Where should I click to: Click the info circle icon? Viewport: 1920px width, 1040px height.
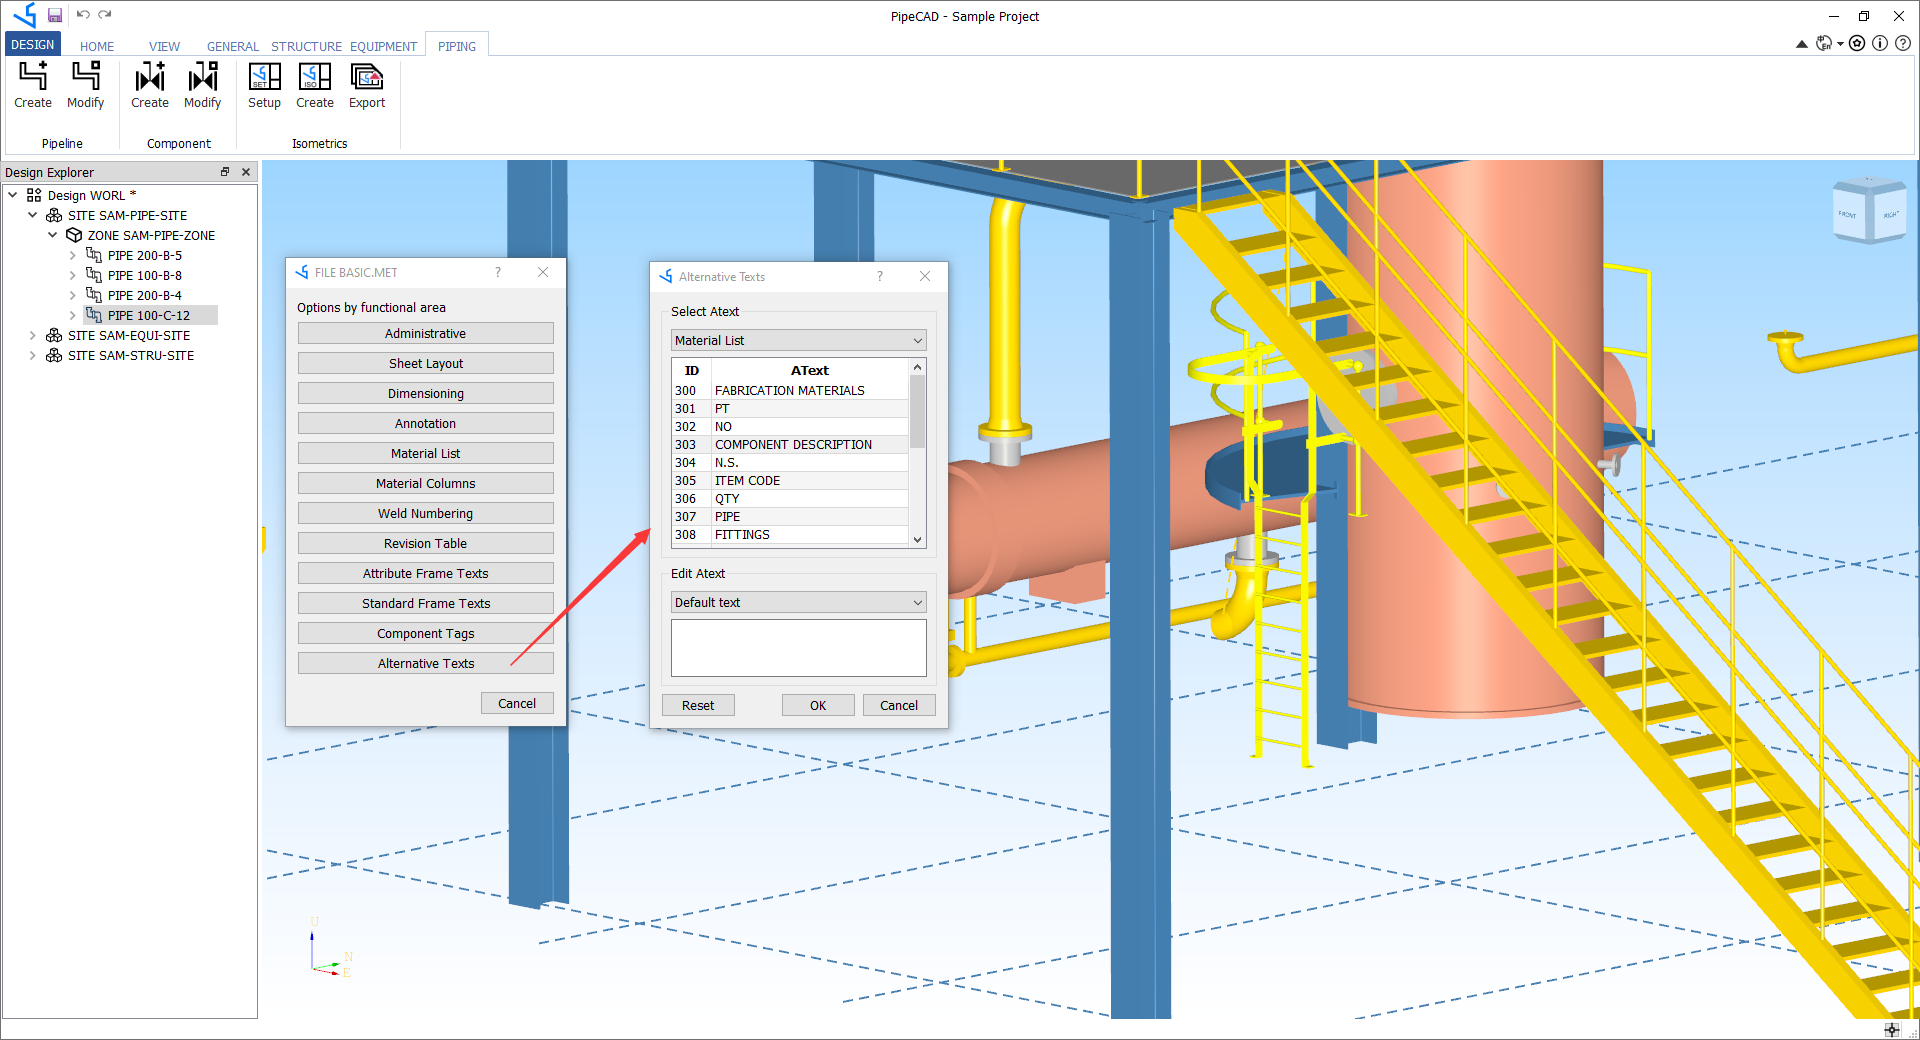pyautogui.click(x=1880, y=43)
